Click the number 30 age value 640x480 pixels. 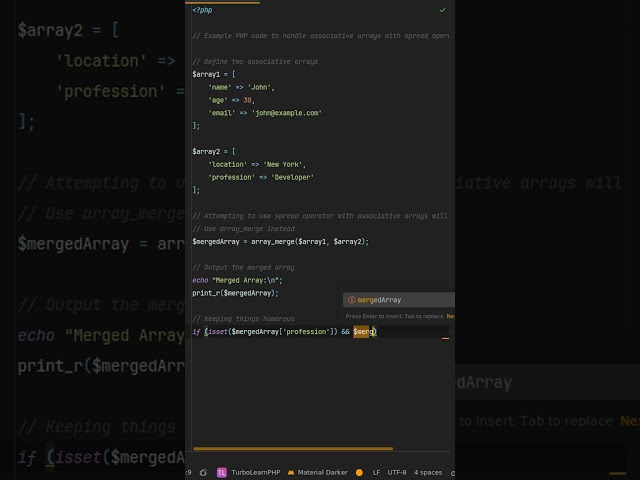click(247, 100)
